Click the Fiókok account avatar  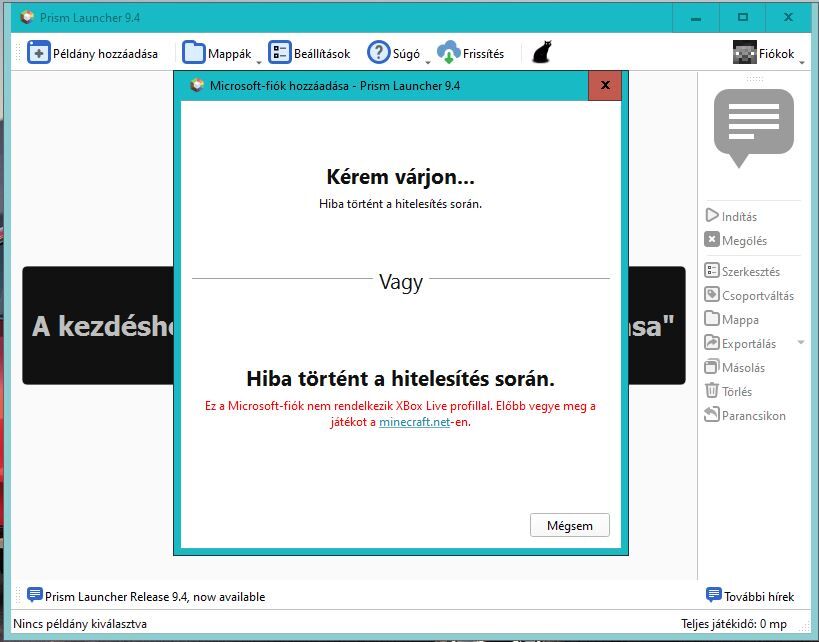pyautogui.click(x=744, y=53)
